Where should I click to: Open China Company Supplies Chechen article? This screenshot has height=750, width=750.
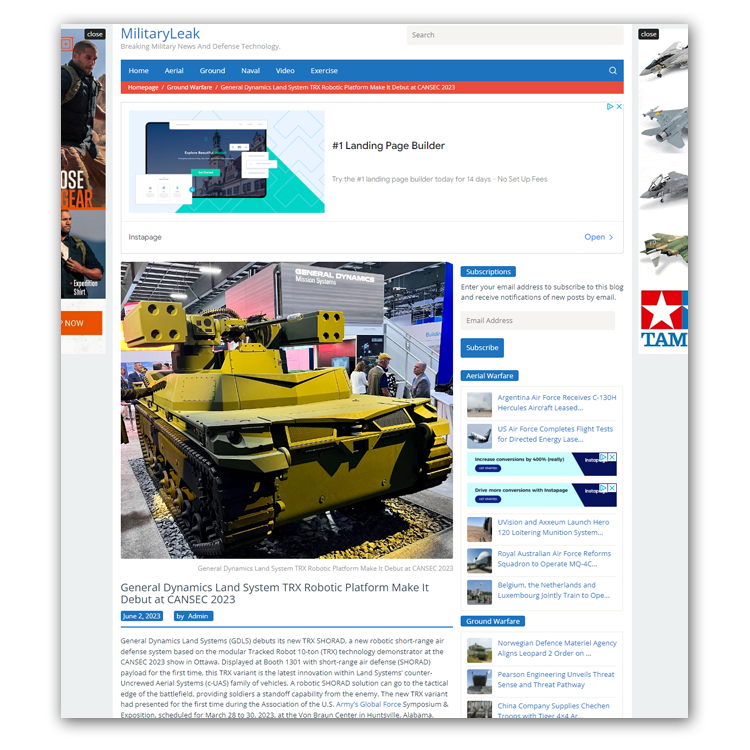[x=553, y=710]
